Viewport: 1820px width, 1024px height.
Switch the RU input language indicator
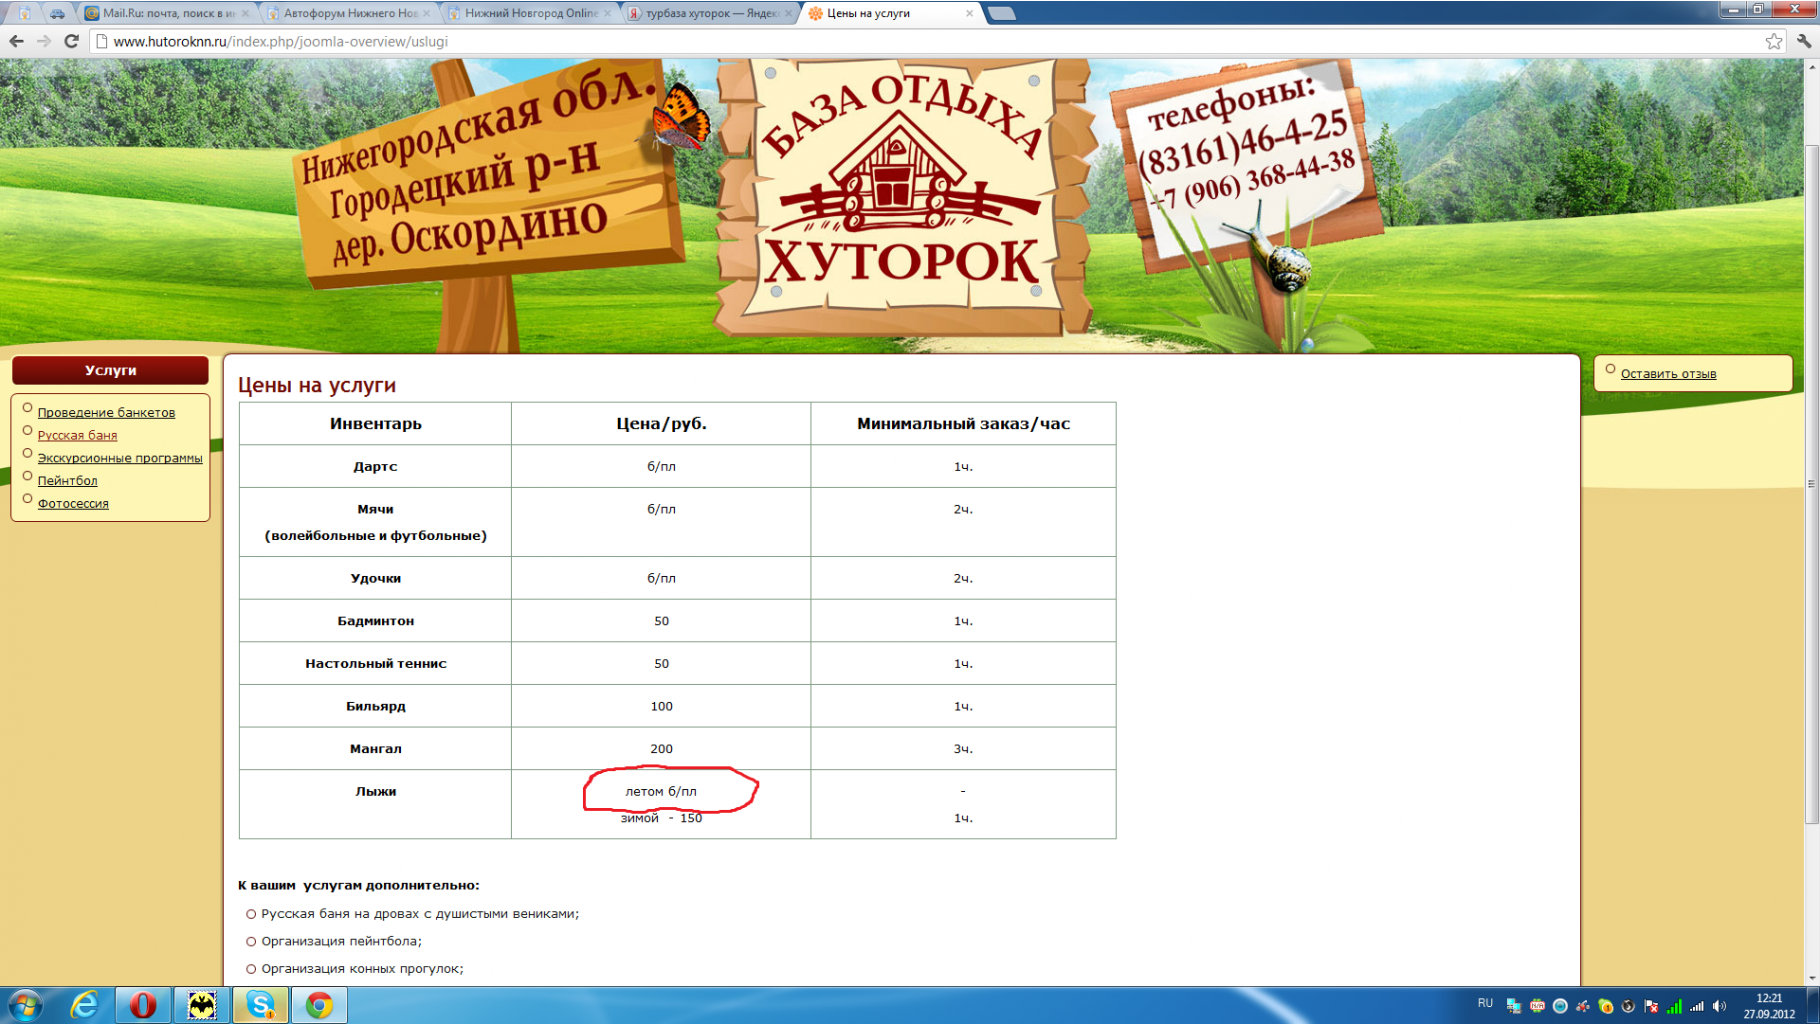(1484, 1003)
